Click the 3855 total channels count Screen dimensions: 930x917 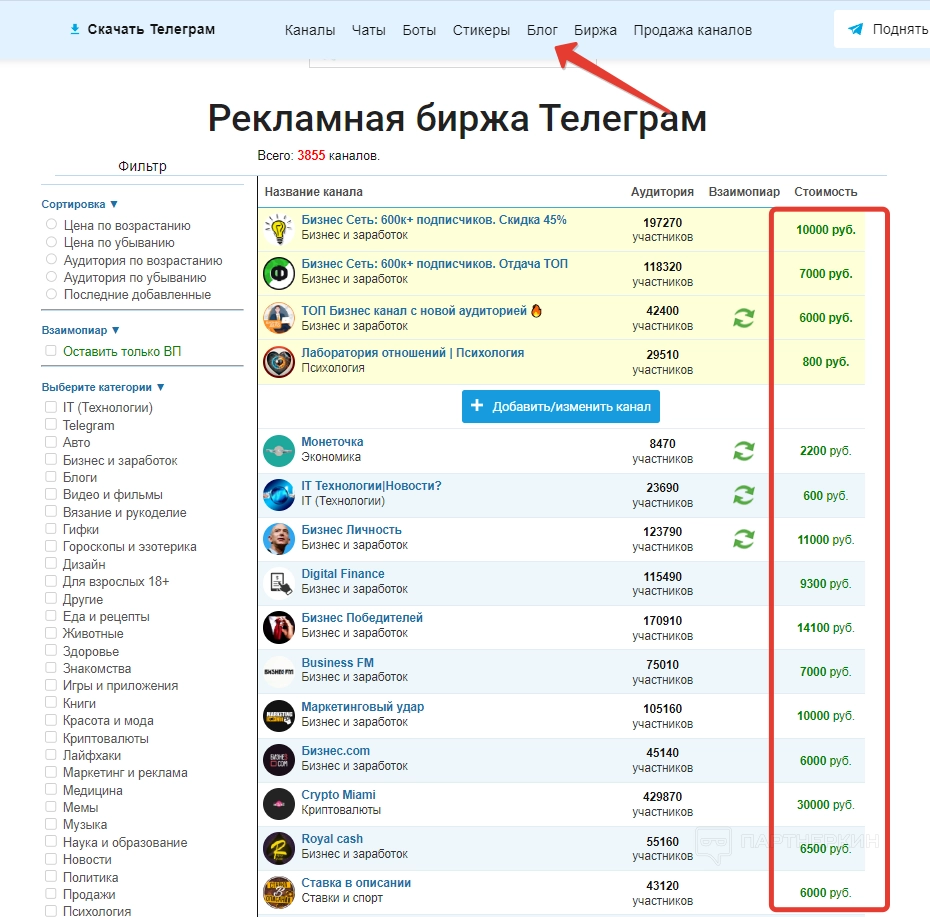point(311,155)
